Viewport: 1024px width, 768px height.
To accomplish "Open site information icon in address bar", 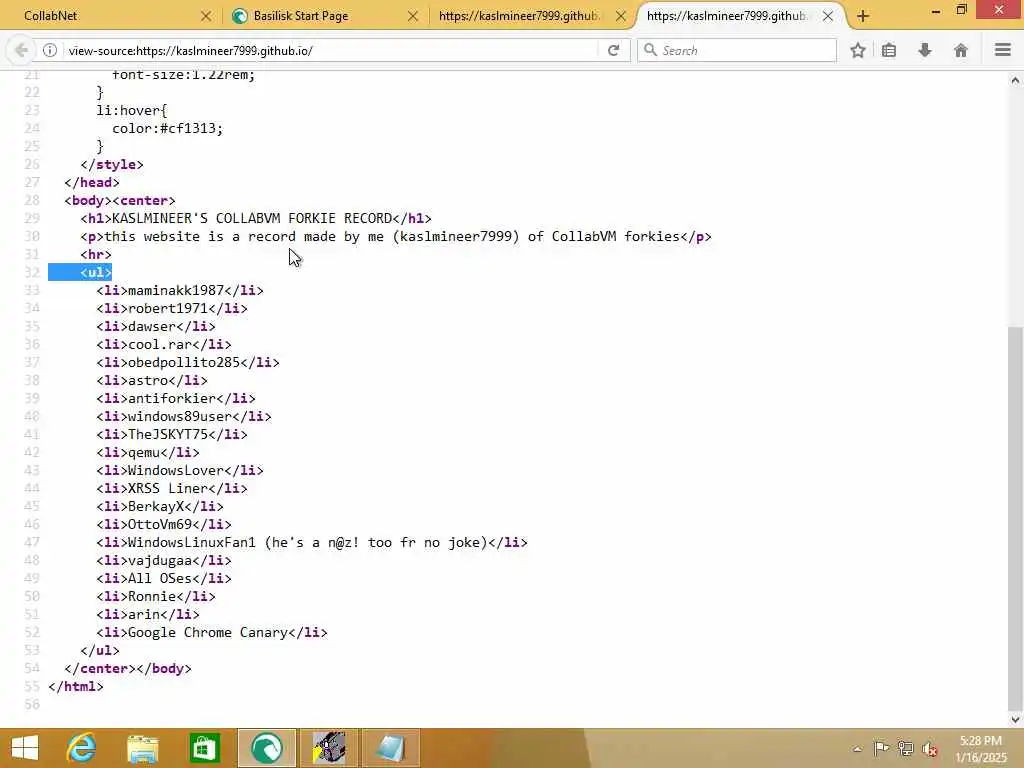I will click(x=50, y=50).
